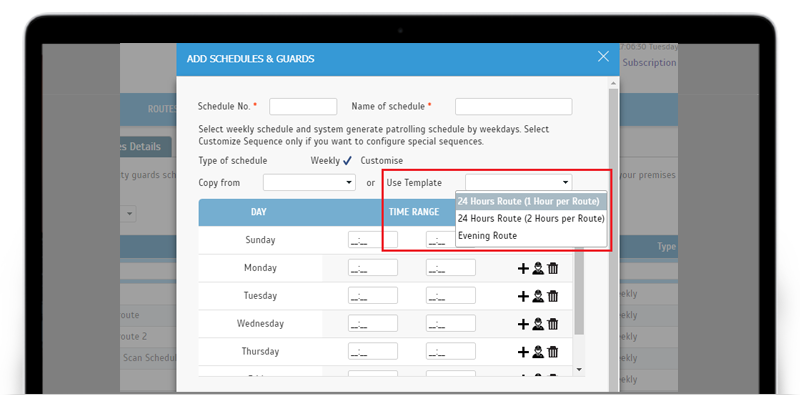Image resolution: width=800 pixels, height=395 pixels.
Task: Close the Add Schedules & Guards dialog
Action: [x=603, y=57]
